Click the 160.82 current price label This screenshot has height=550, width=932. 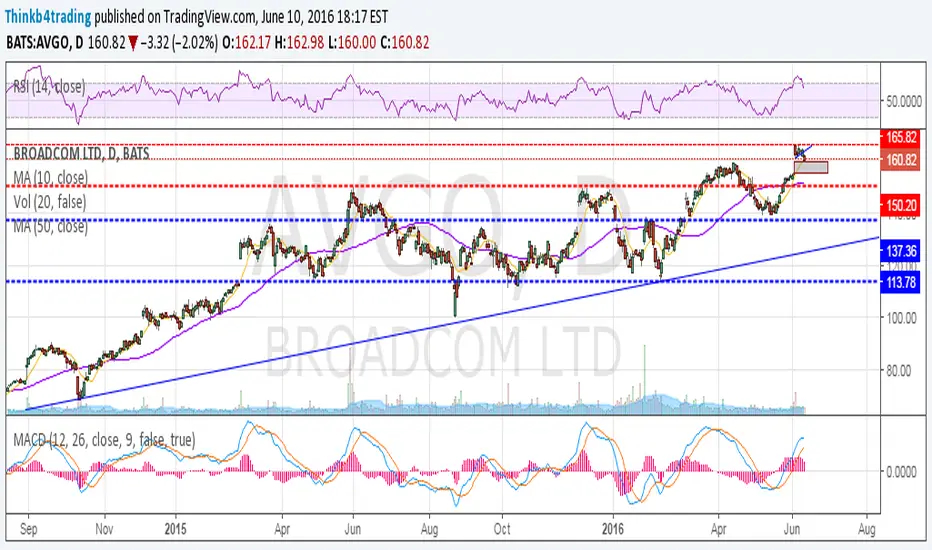pyautogui.click(x=900, y=160)
